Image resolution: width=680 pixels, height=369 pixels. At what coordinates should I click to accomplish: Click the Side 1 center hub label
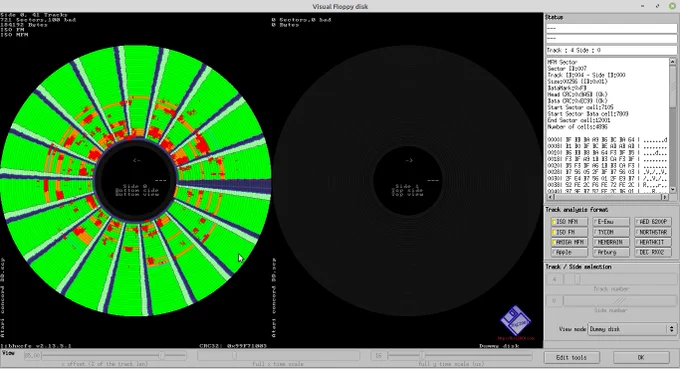(x=408, y=190)
